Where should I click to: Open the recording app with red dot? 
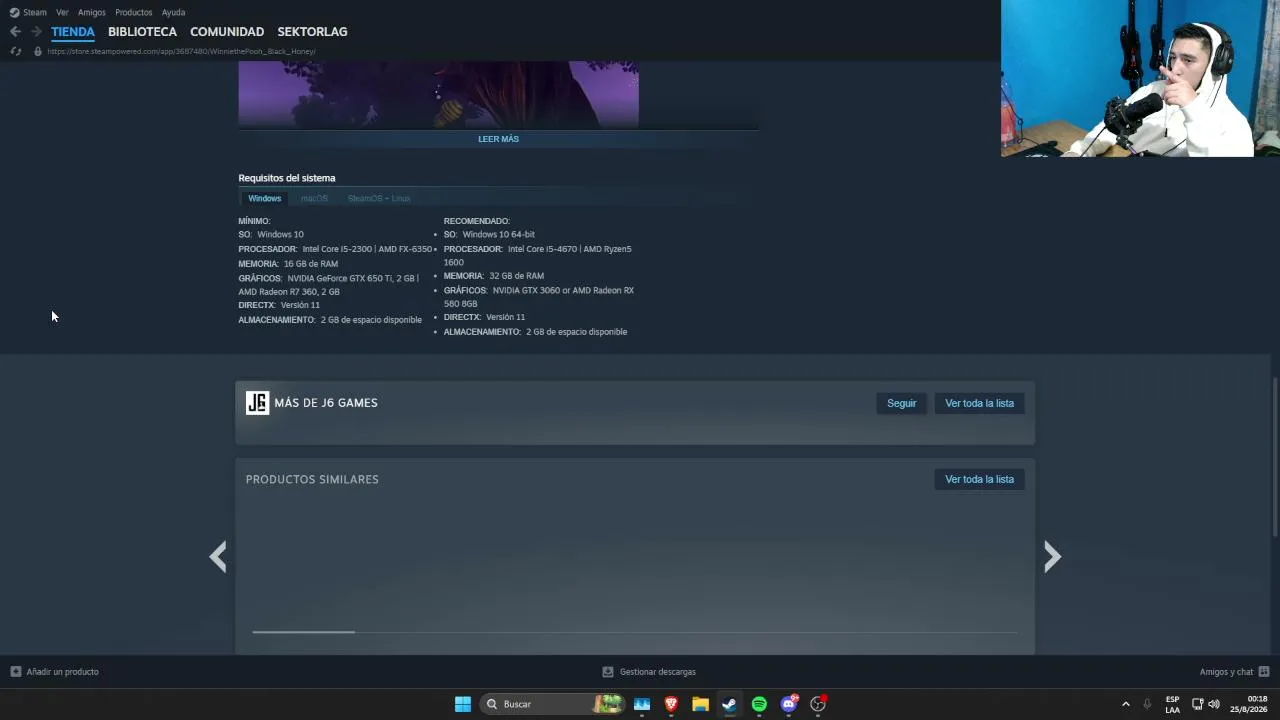[x=818, y=704]
